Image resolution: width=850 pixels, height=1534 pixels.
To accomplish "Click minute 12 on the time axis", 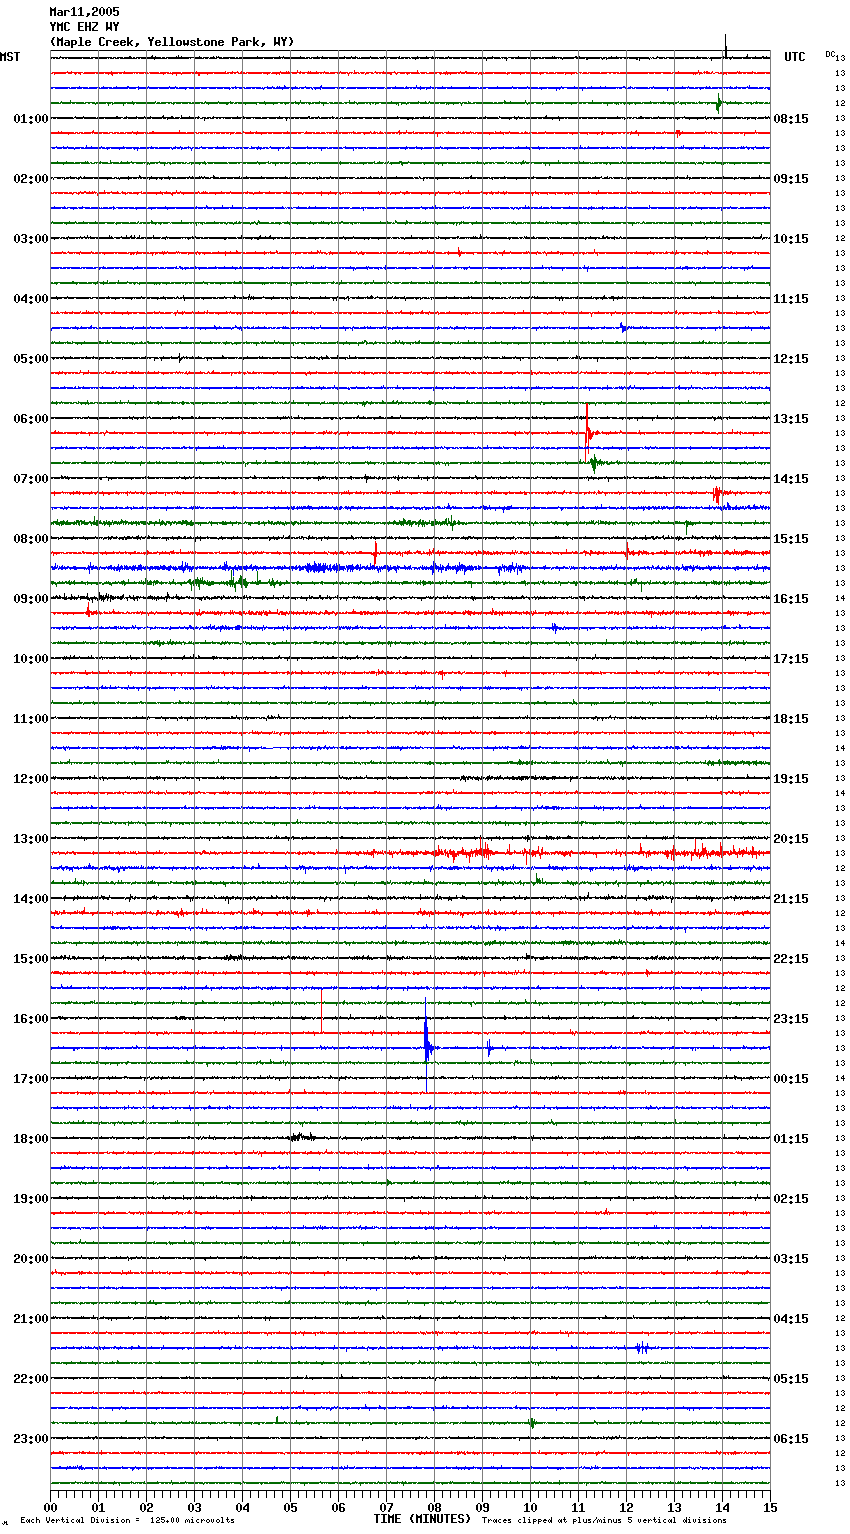I will click(x=626, y=1507).
